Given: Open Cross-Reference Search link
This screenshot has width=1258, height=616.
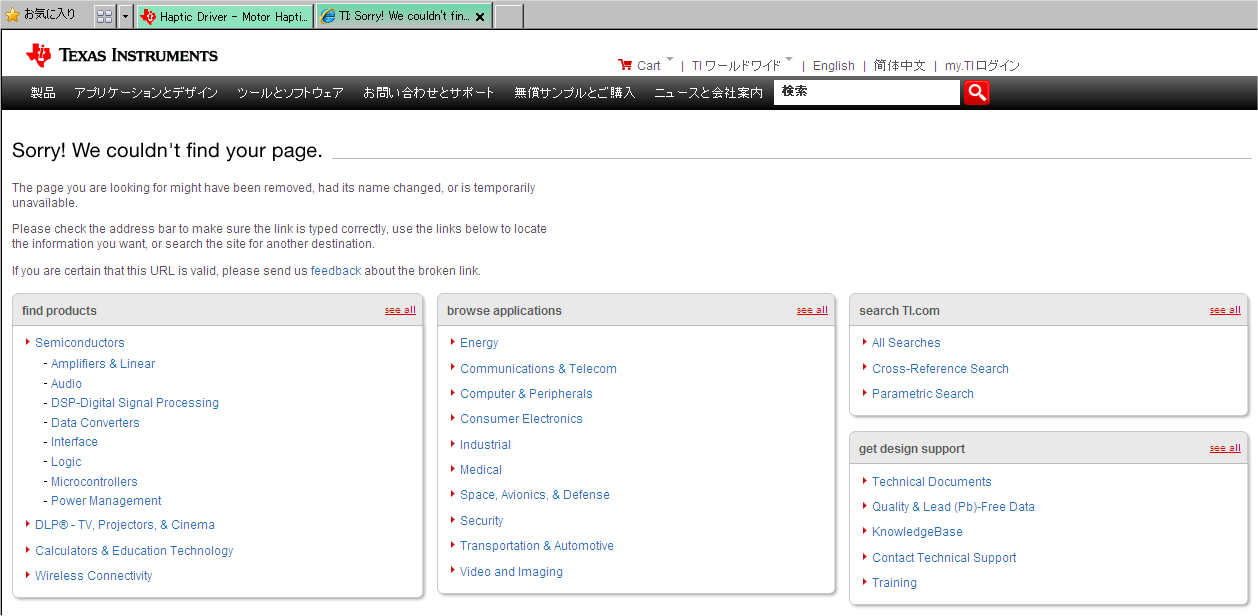Looking at the screenshot, I should point(940,369).
